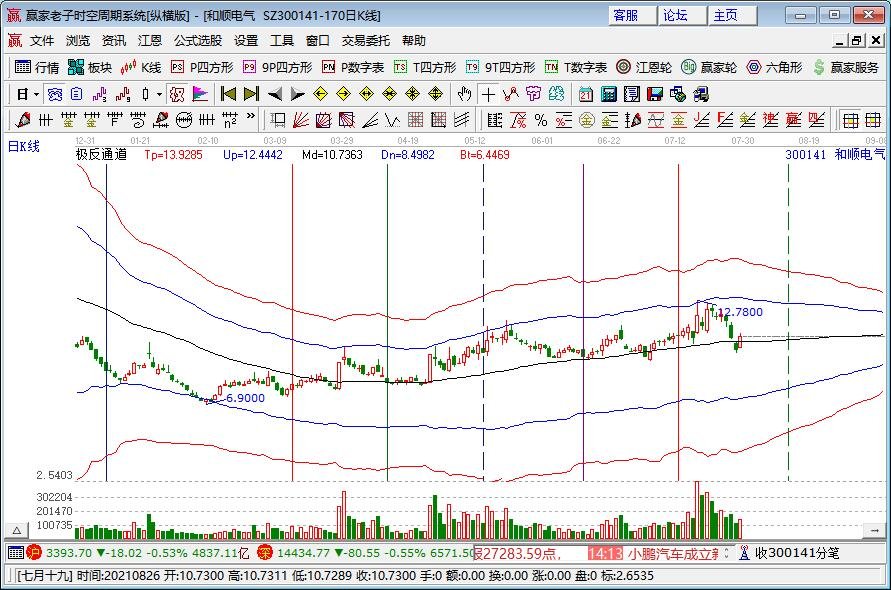
Task: Click the 论坛 forum button
Action: [x=676, y=15]
